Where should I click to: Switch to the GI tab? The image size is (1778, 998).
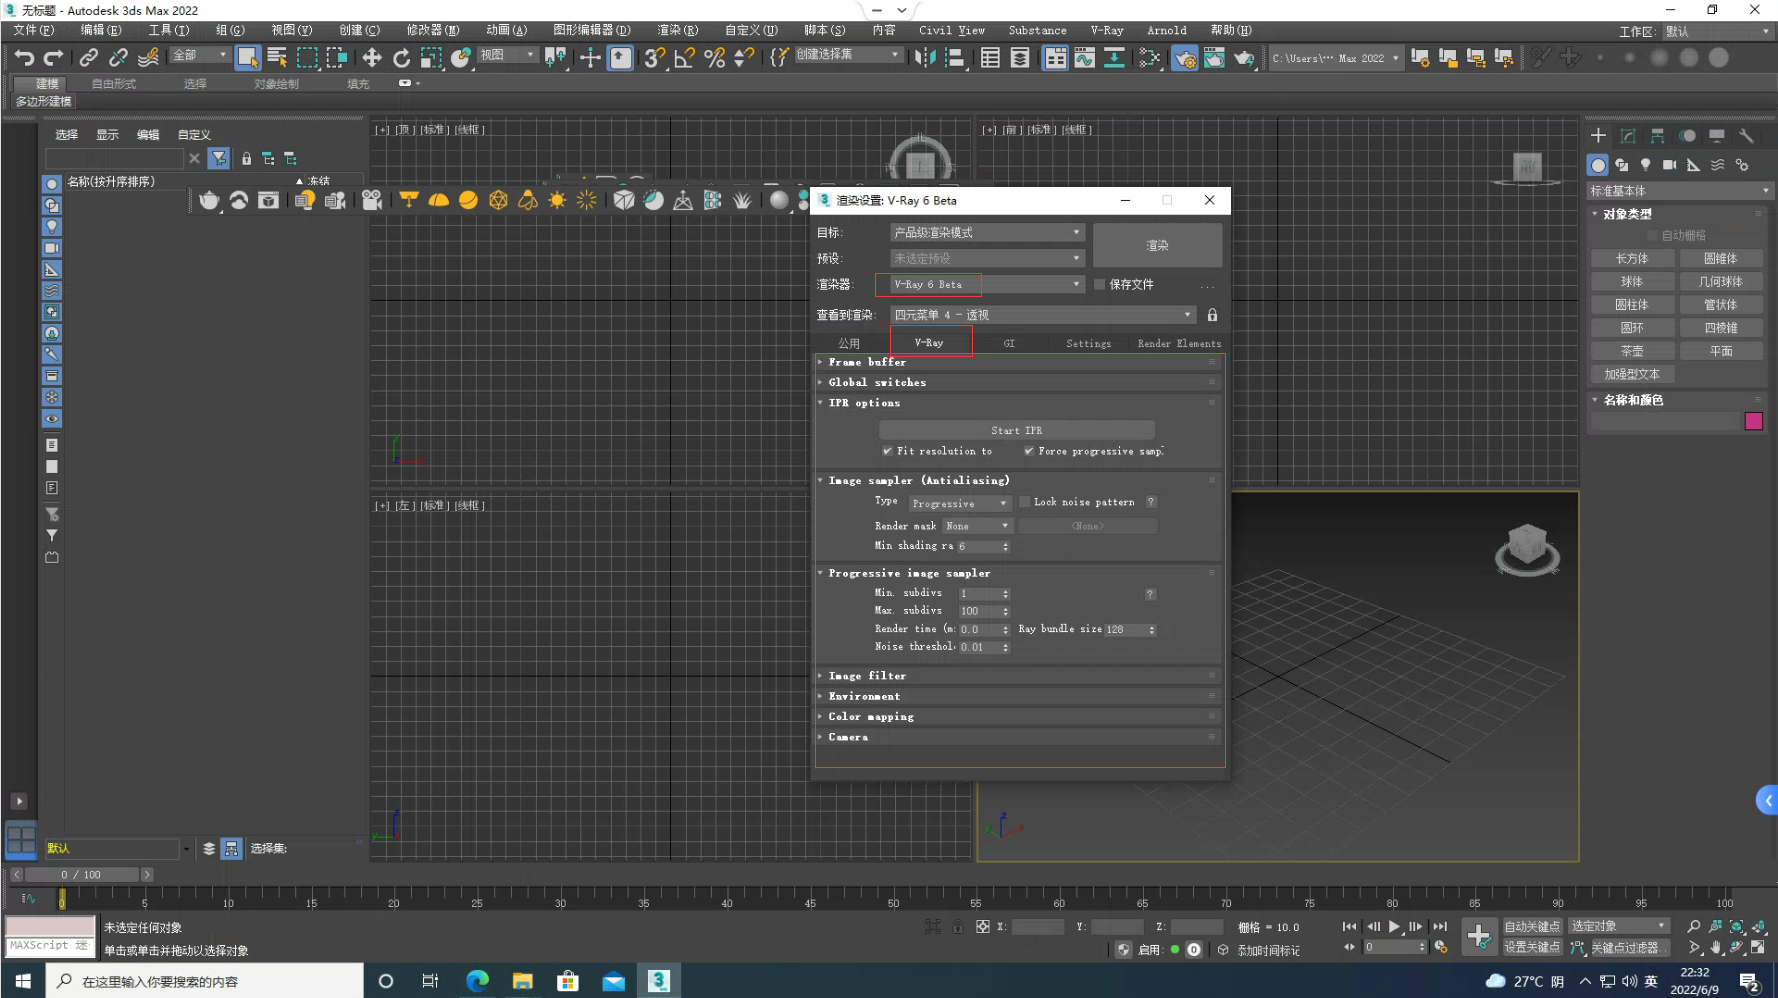pyautogui.click(x=1009, y=343)
